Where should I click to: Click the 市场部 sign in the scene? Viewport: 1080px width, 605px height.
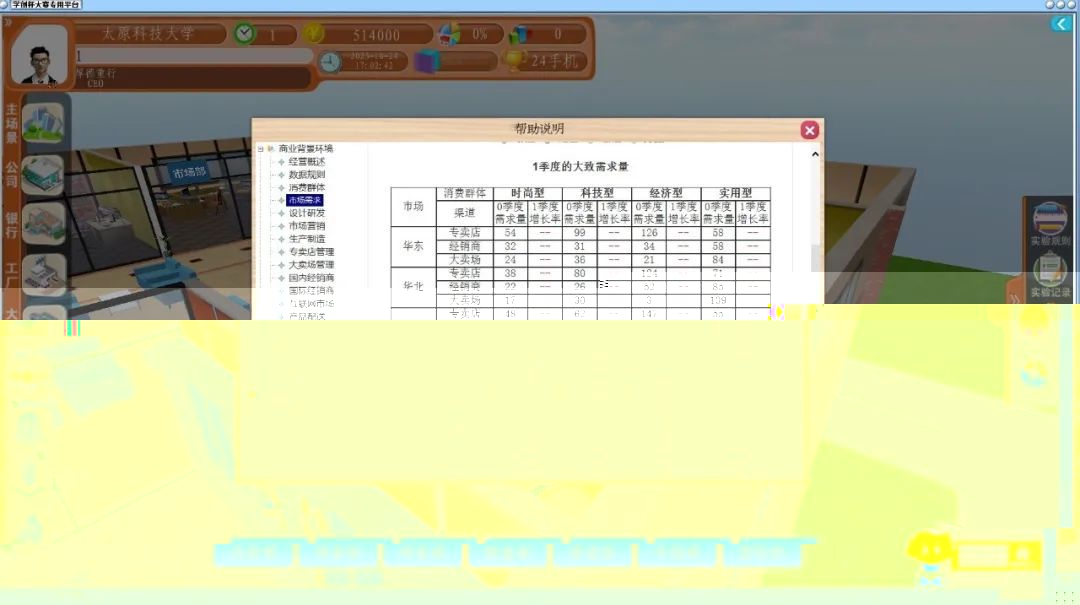tap(189, 172)
